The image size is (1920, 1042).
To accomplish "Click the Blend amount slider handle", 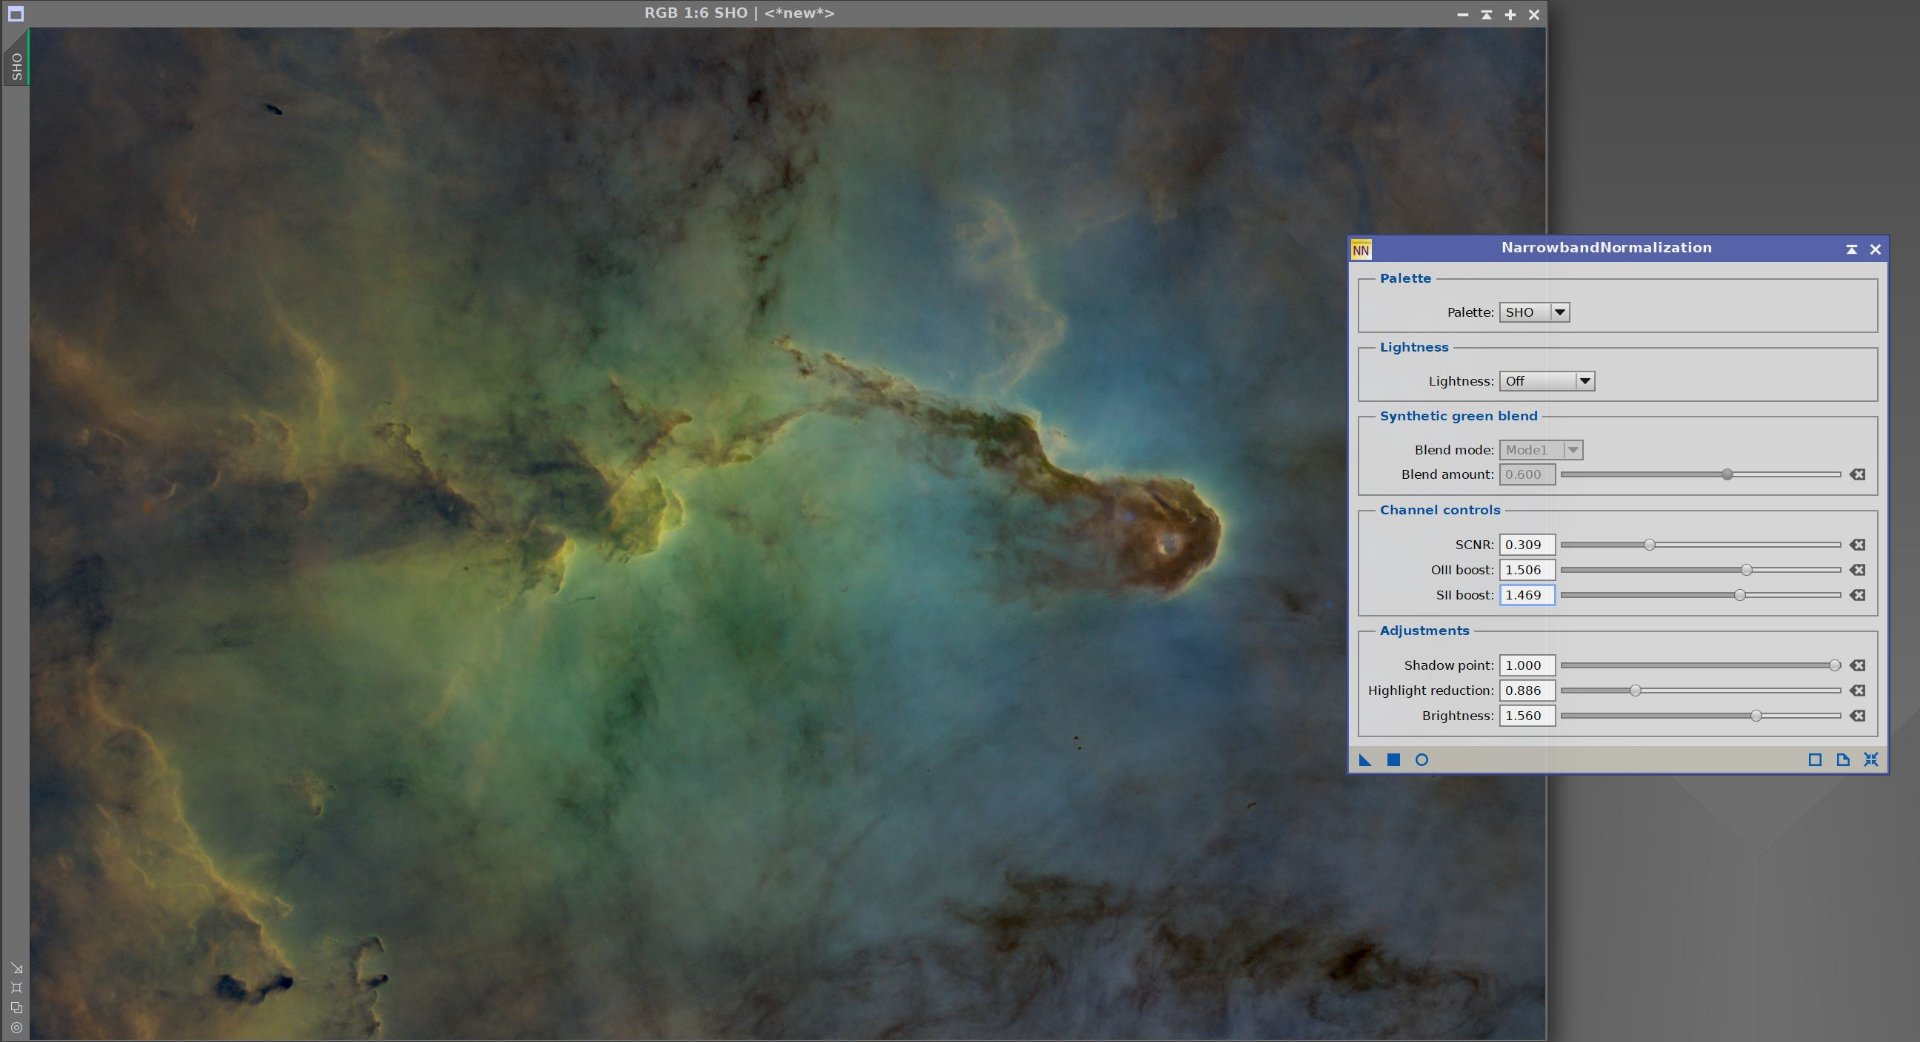I will pyautogui.click(x=1727, y=475).
